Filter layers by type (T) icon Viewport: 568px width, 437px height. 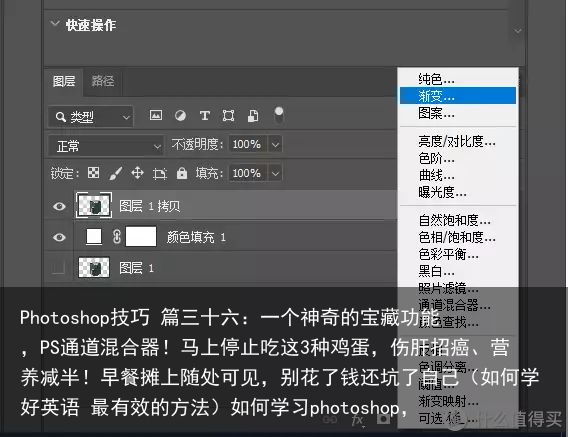pyautogui.click(x=205, y=116)
